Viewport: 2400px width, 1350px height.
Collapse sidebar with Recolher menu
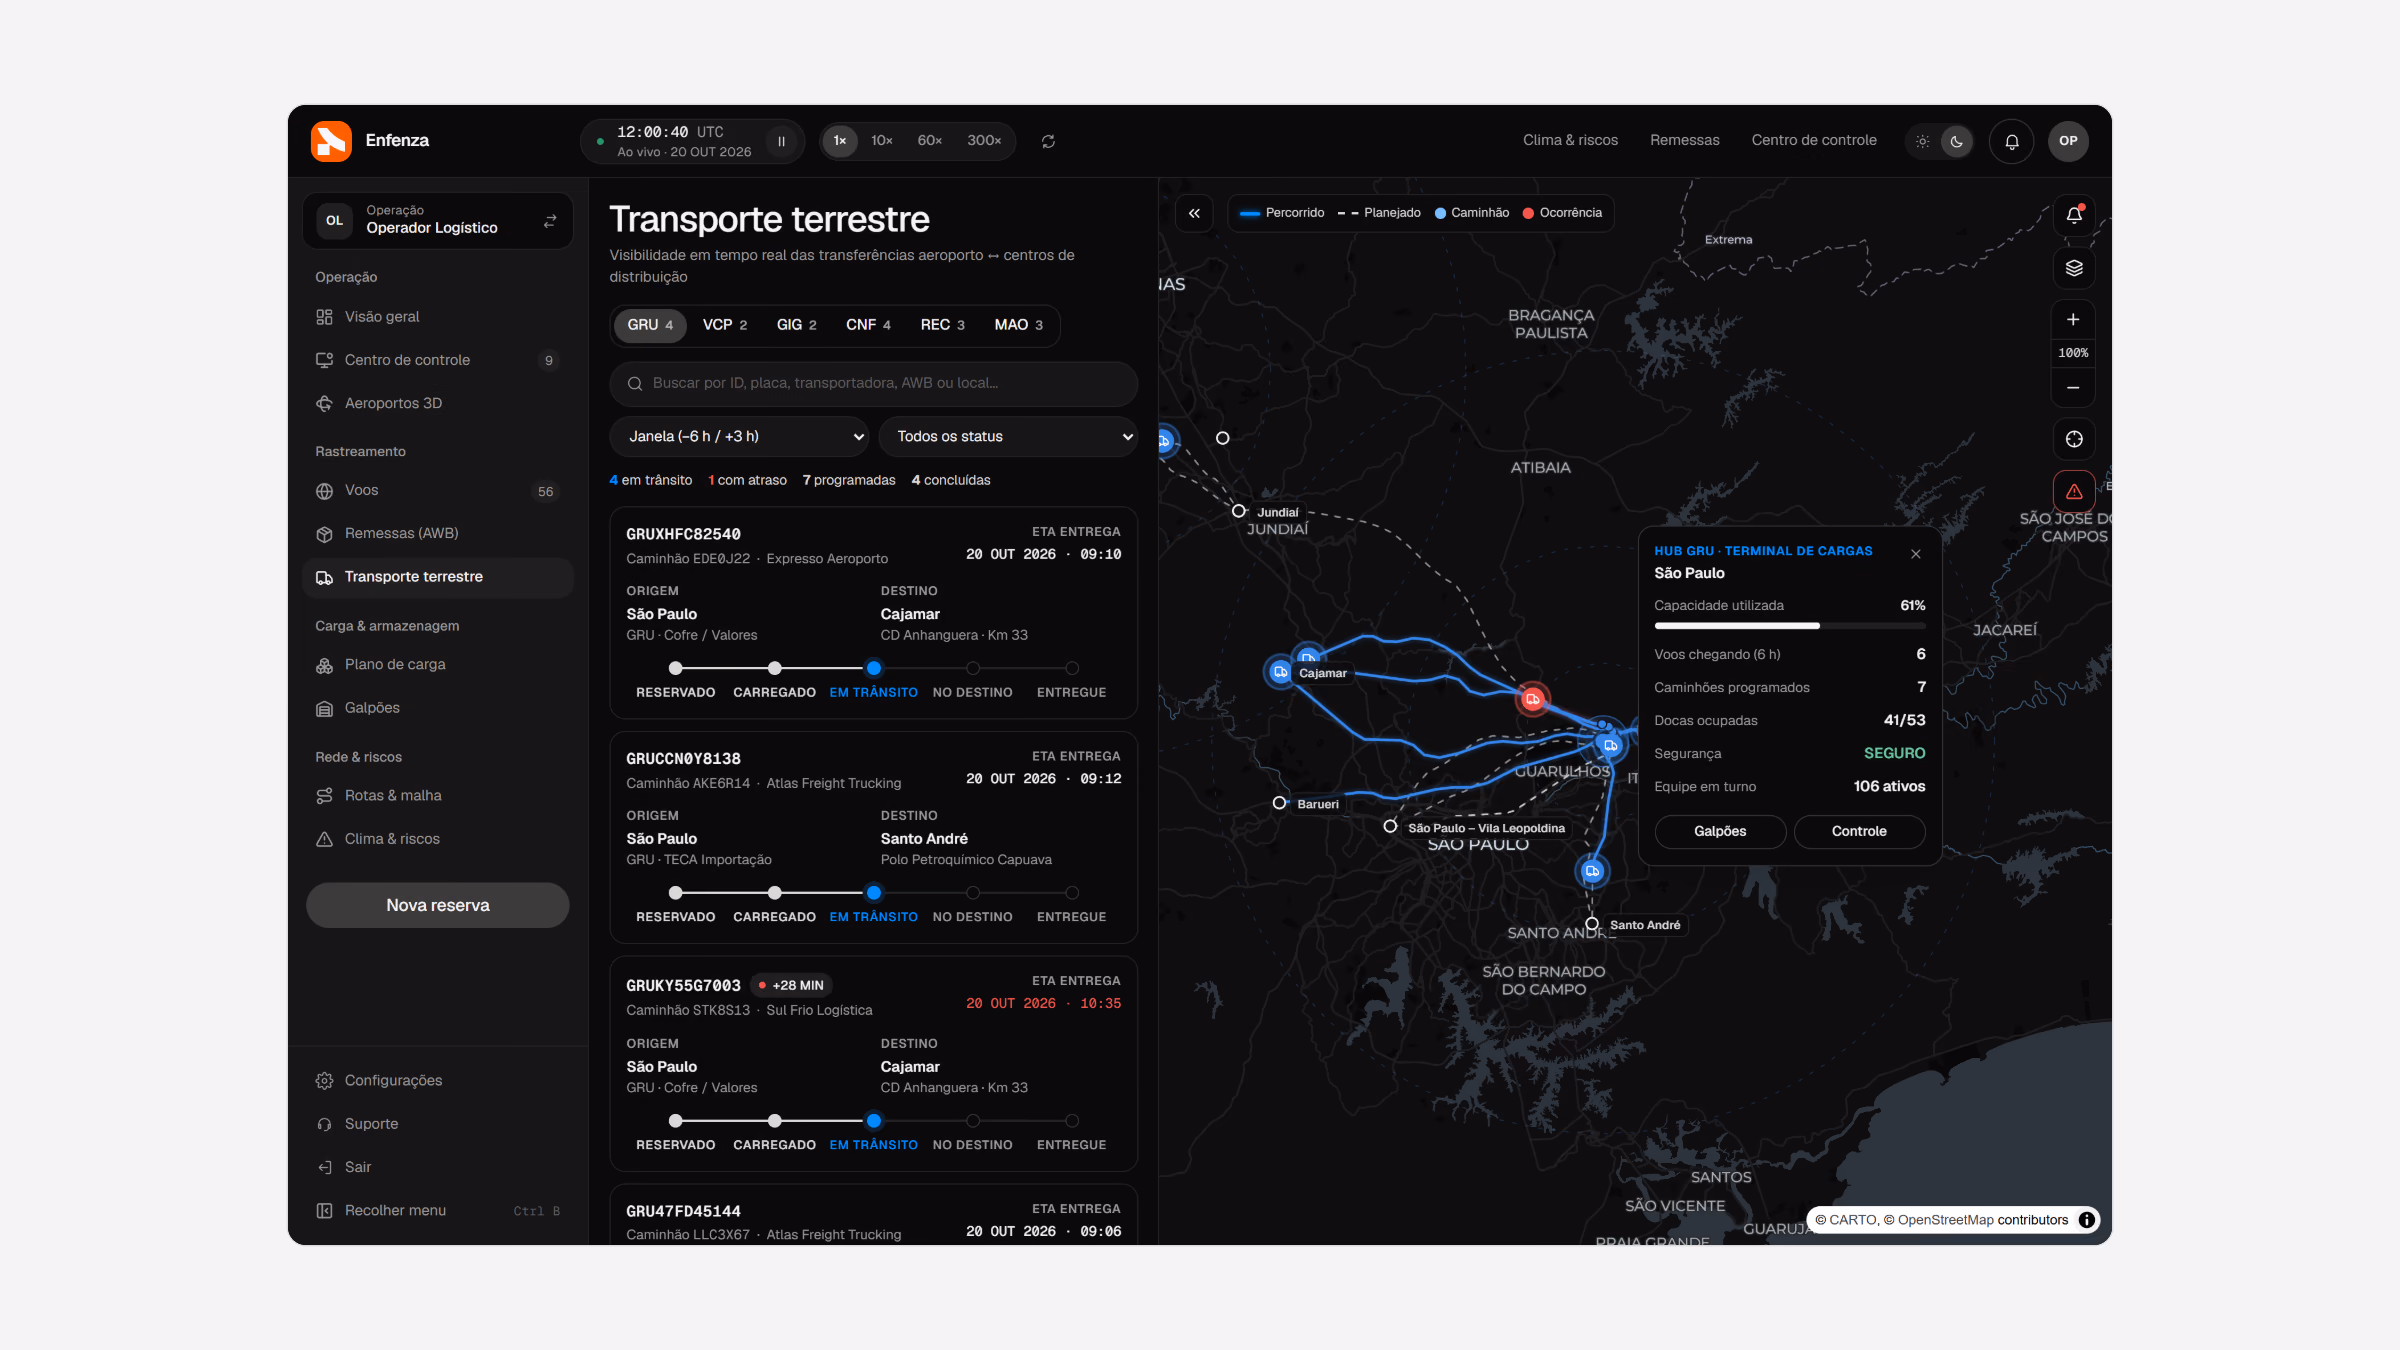[438, 1210]
